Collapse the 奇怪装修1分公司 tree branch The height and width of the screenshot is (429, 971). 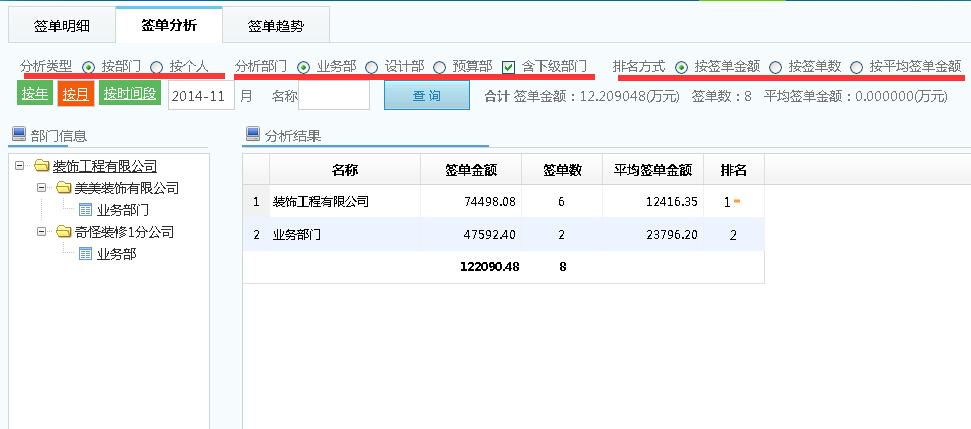click(x=41, y=232)
